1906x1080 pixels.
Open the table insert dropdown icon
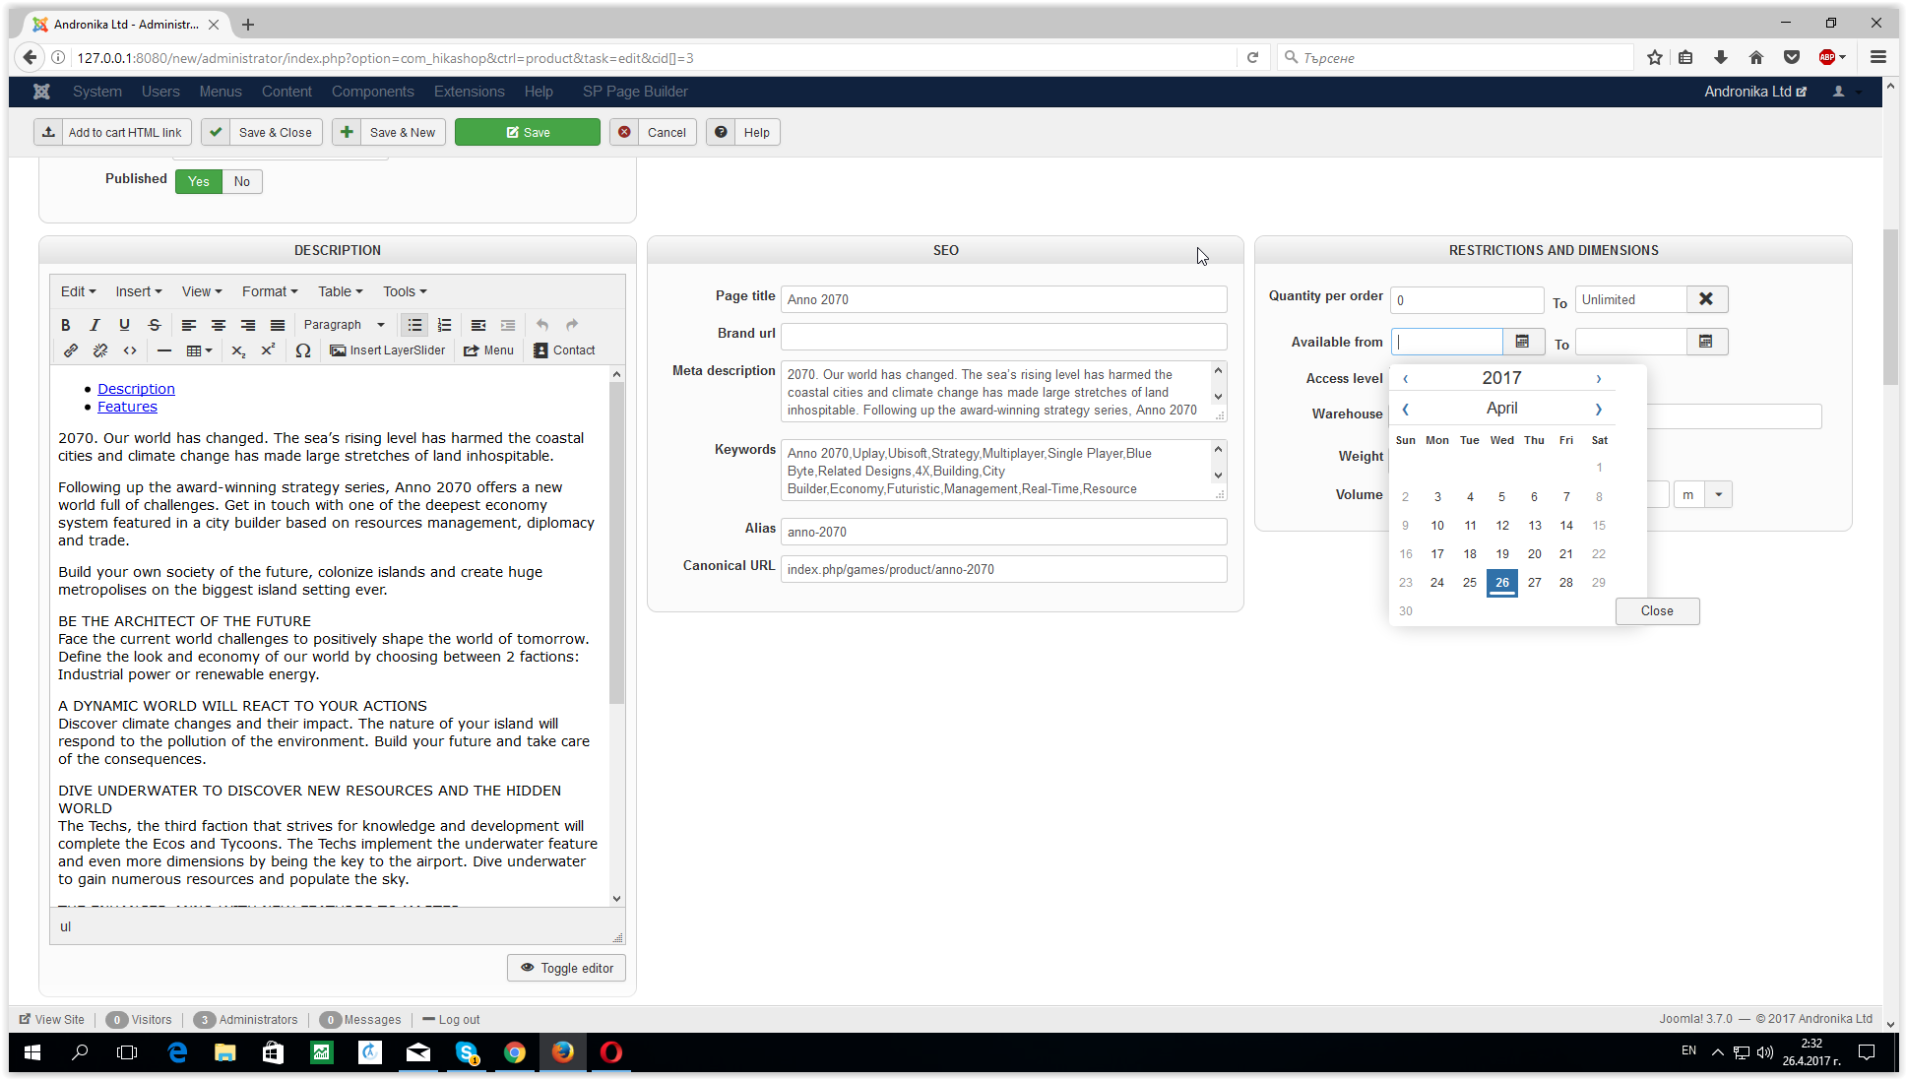199,351
